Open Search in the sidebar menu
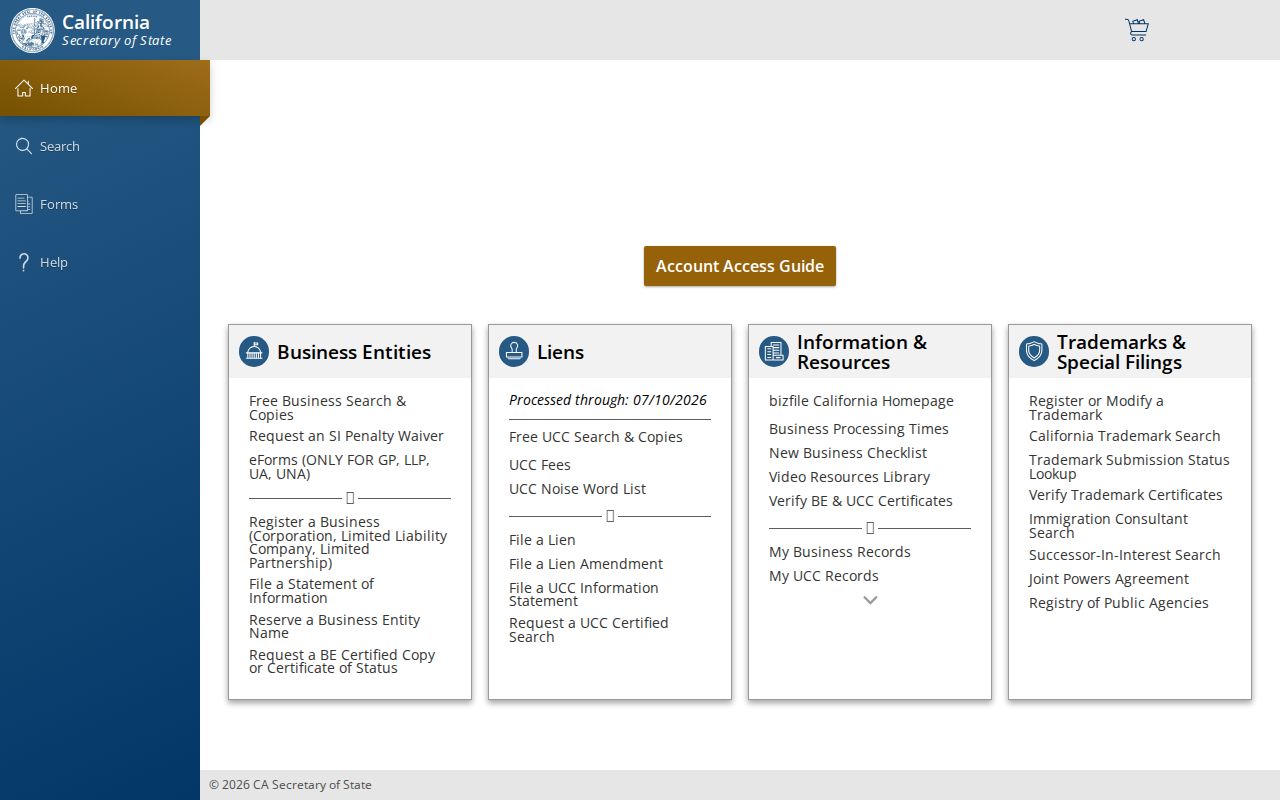 click(100, 146)
